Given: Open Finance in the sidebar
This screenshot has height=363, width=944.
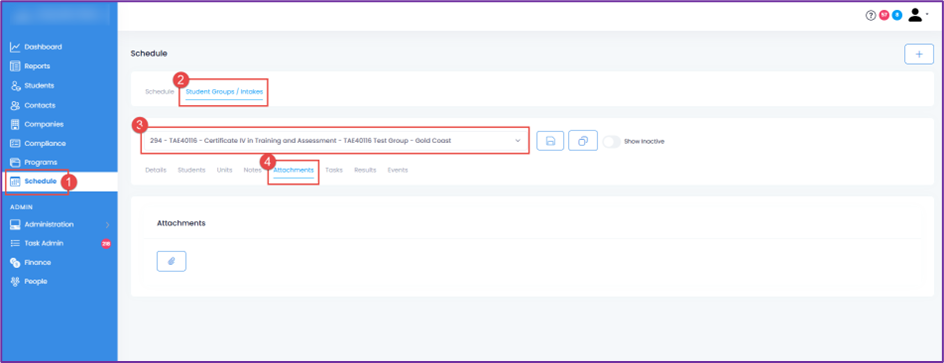Looking at the screenshot, I should coord(37,262).
